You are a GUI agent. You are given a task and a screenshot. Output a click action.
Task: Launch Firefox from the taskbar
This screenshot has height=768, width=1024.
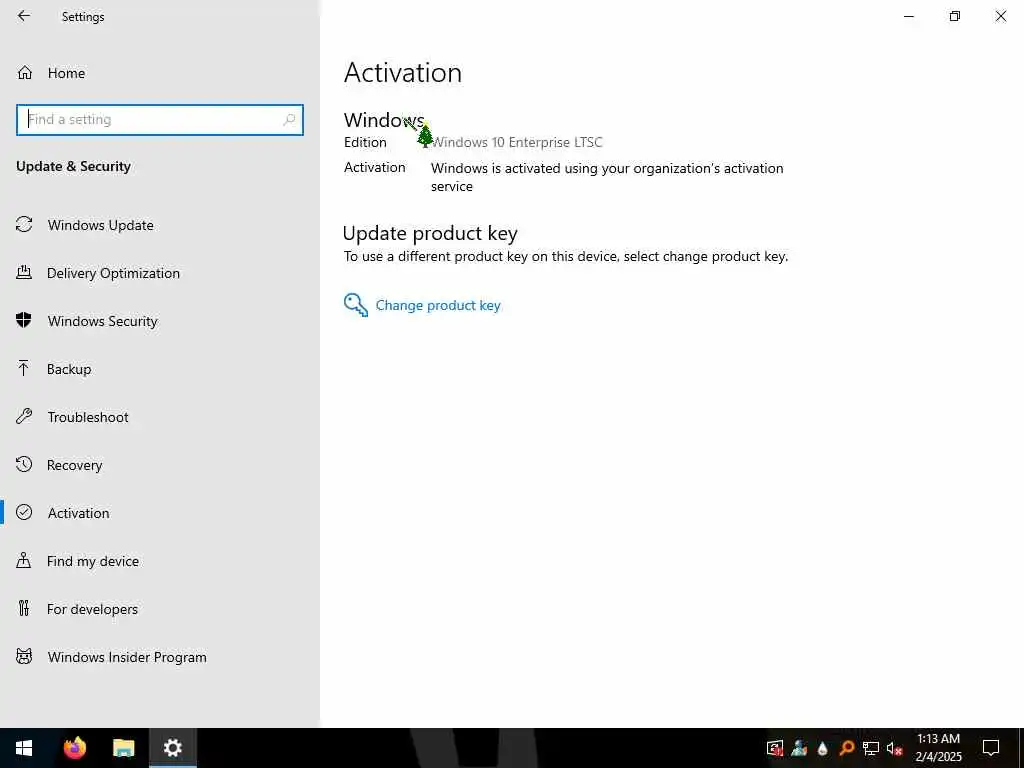(x=74, y=748)
